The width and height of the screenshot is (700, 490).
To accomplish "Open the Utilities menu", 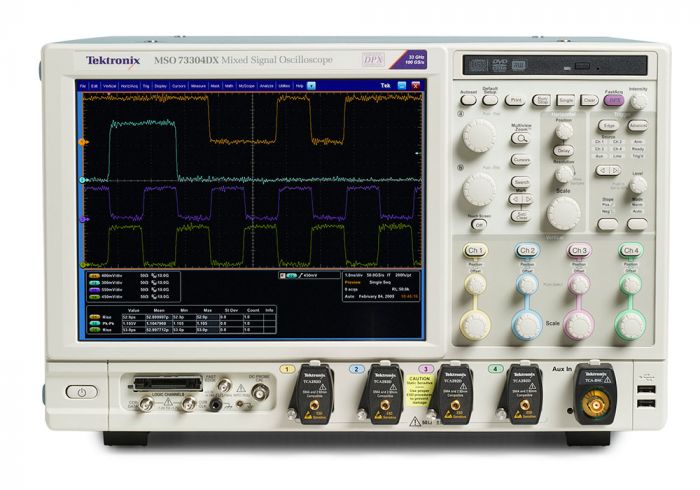I will pyautogui.click(x=284, y=87).
